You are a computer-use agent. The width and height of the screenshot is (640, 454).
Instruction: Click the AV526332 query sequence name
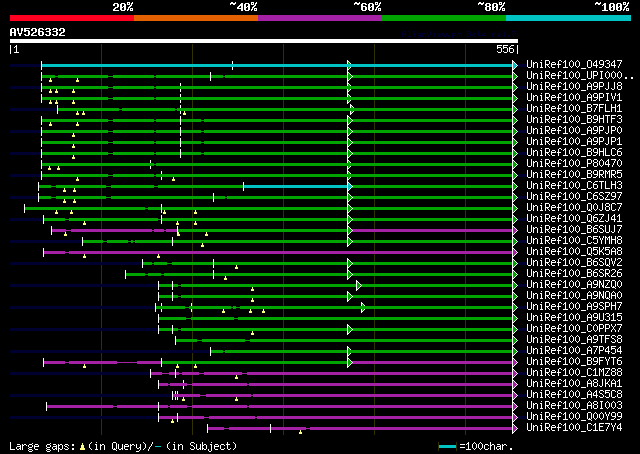pyautogui.click(x=38, y=32)
